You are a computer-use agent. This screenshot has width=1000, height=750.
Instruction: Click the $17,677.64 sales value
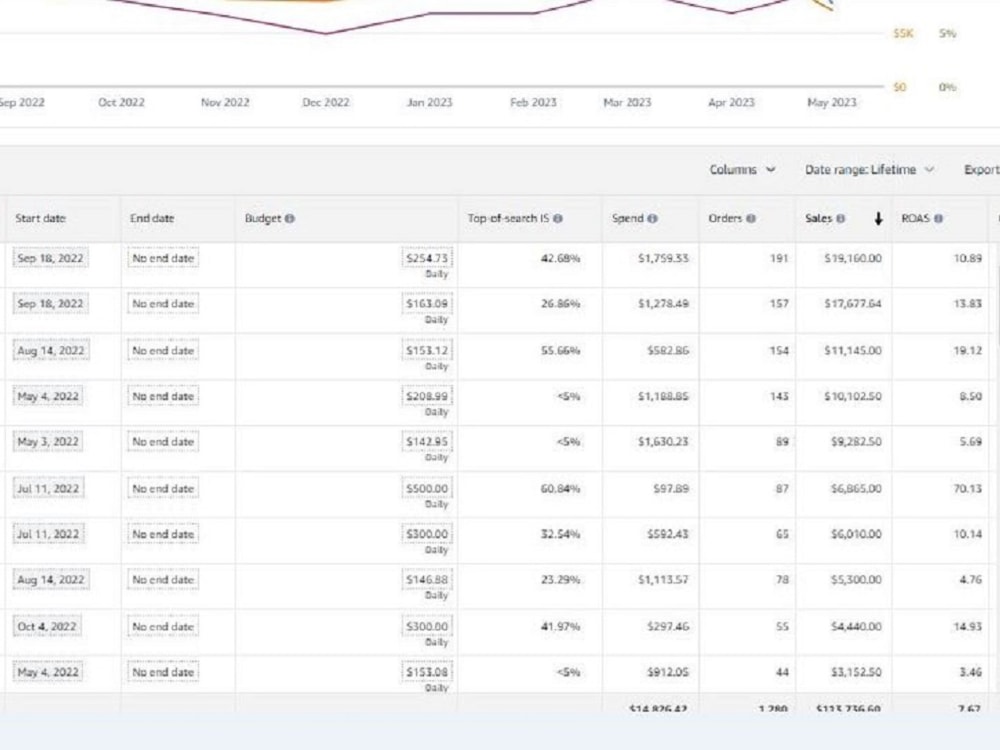(x=853, y=304)
